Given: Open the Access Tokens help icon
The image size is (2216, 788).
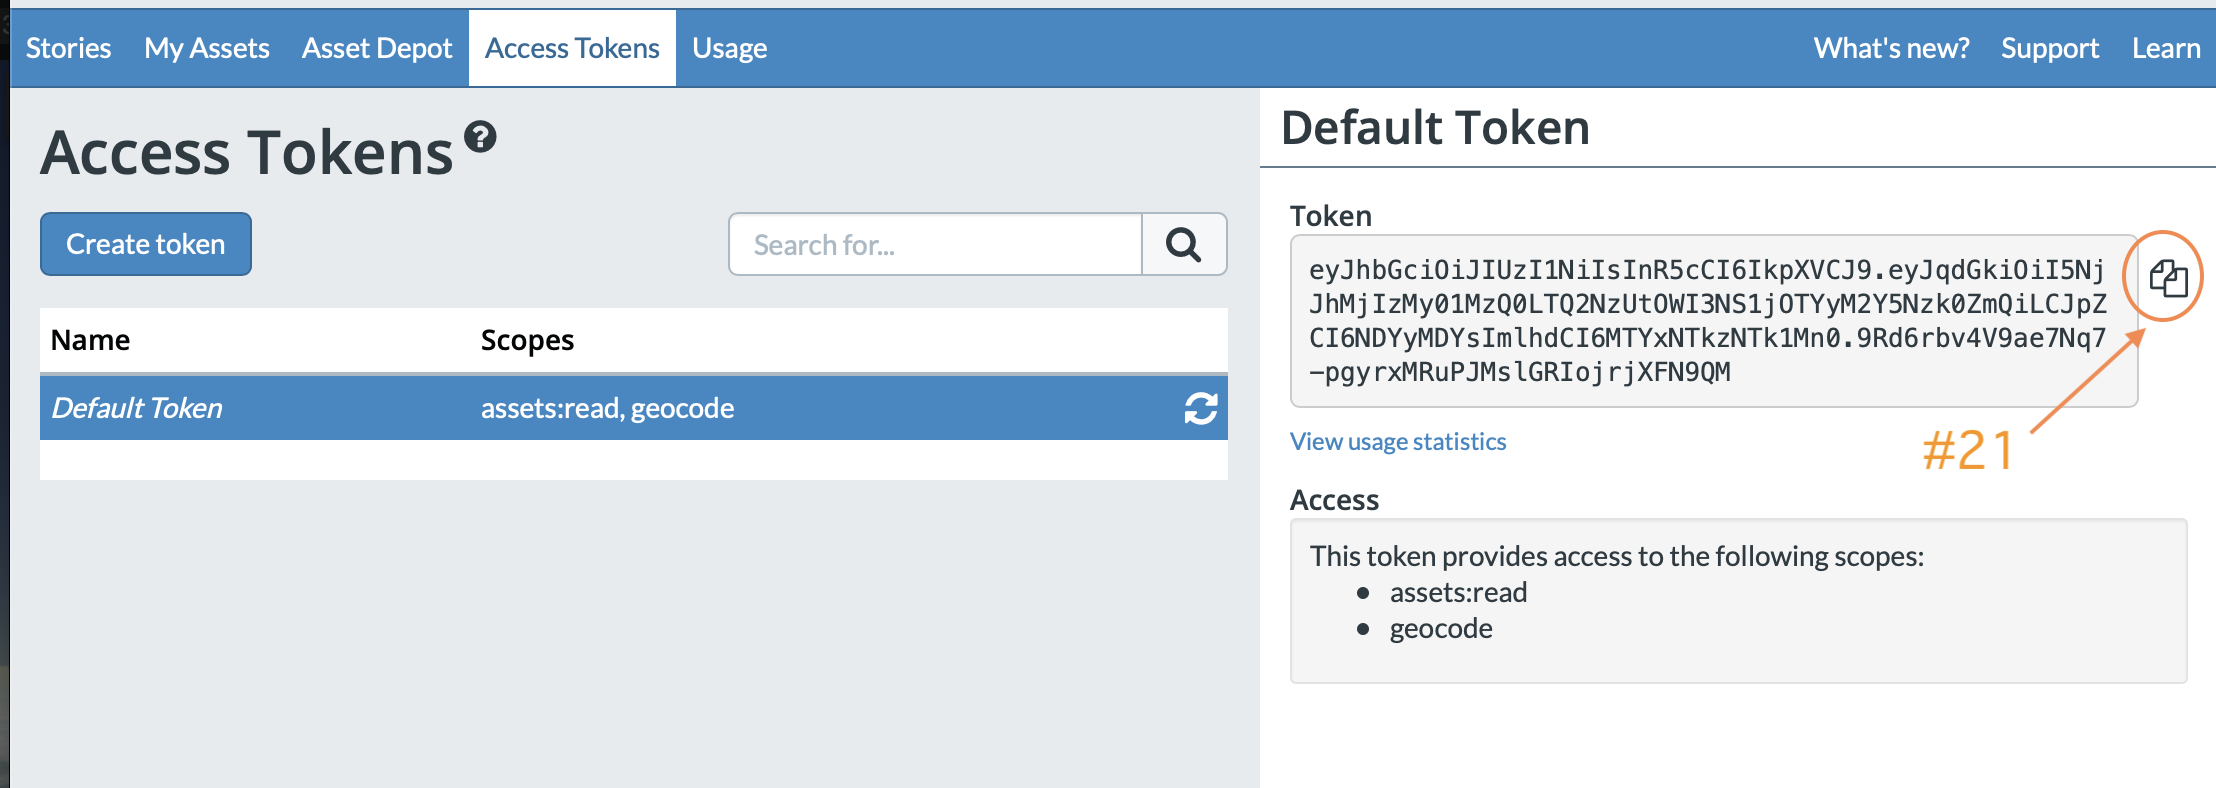Looking at the screenshot, I should click(481, 136).
